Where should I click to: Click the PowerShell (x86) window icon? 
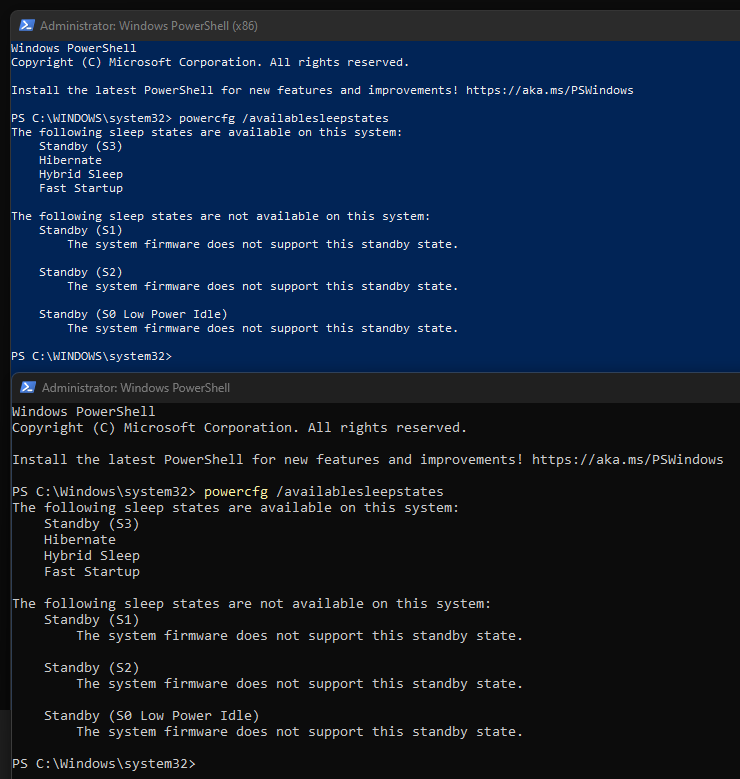[x=26, y=25]
